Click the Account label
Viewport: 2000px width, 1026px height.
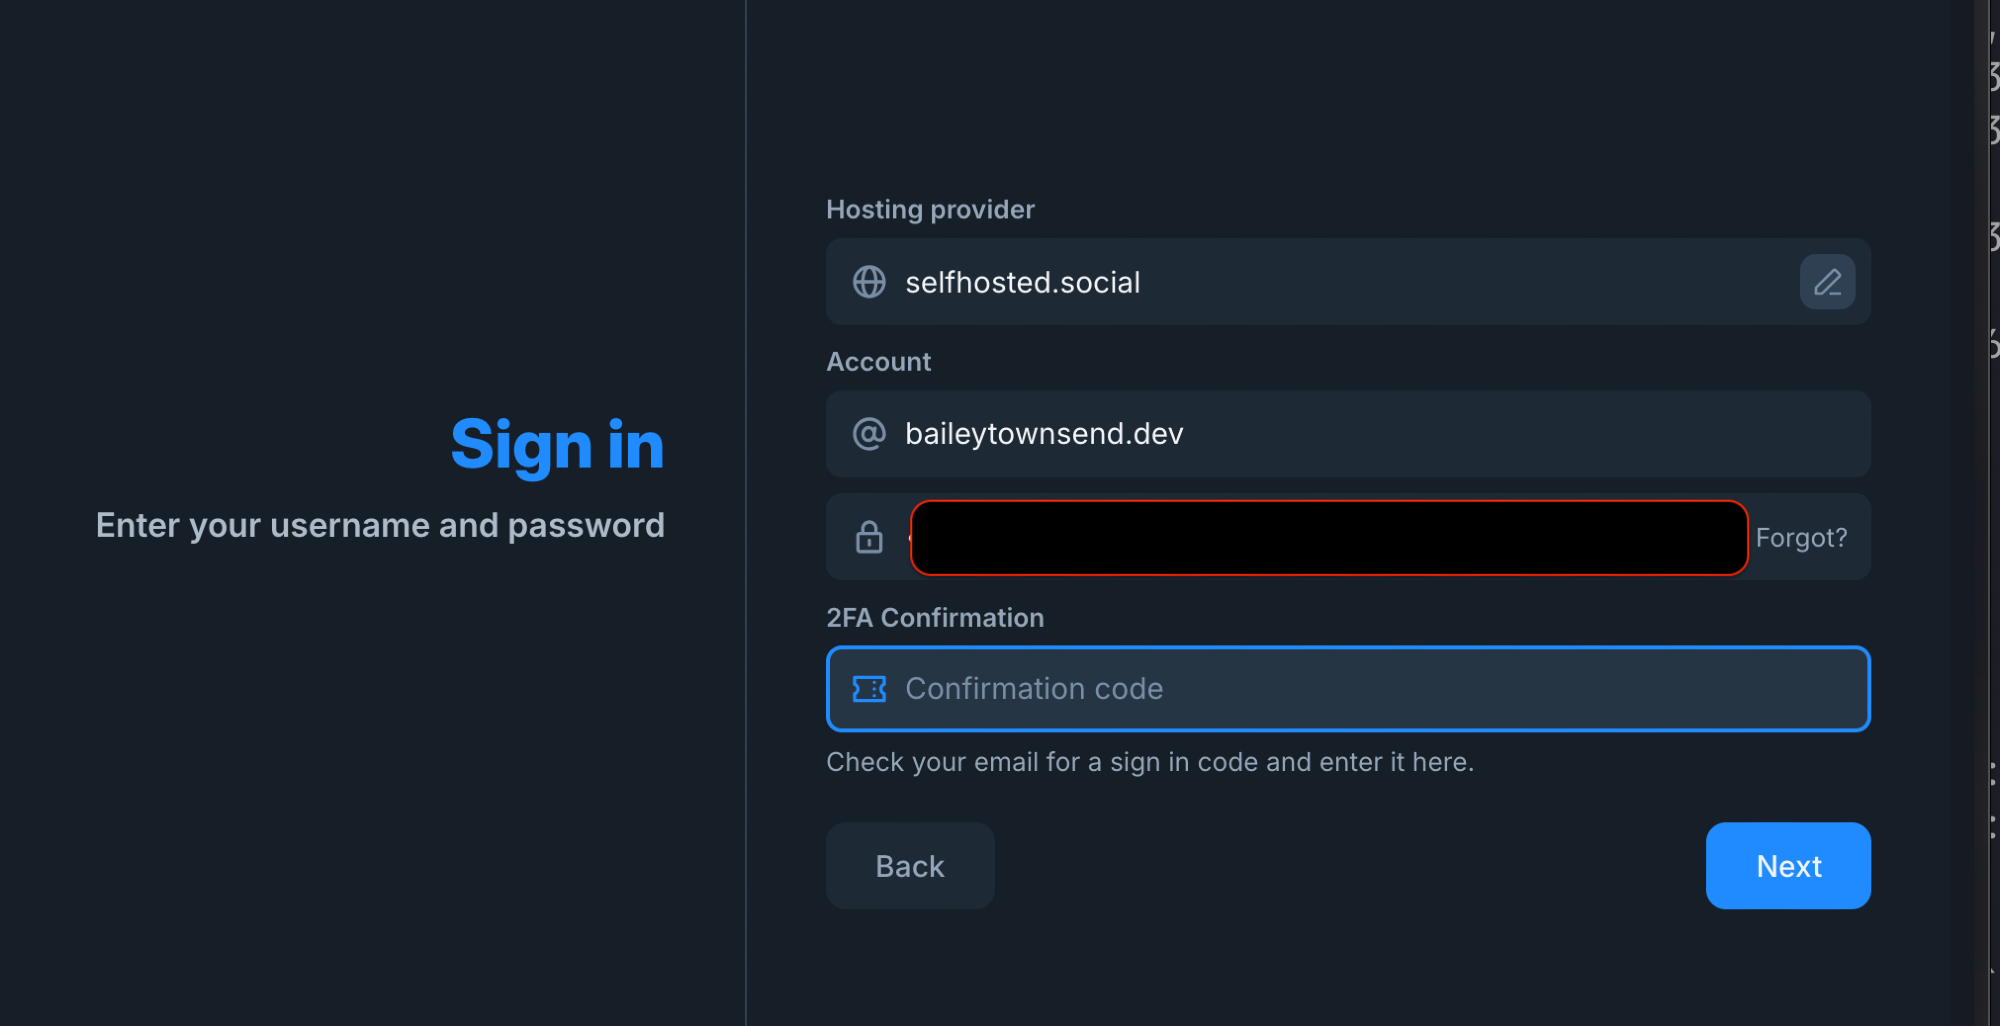coord(878,362)
